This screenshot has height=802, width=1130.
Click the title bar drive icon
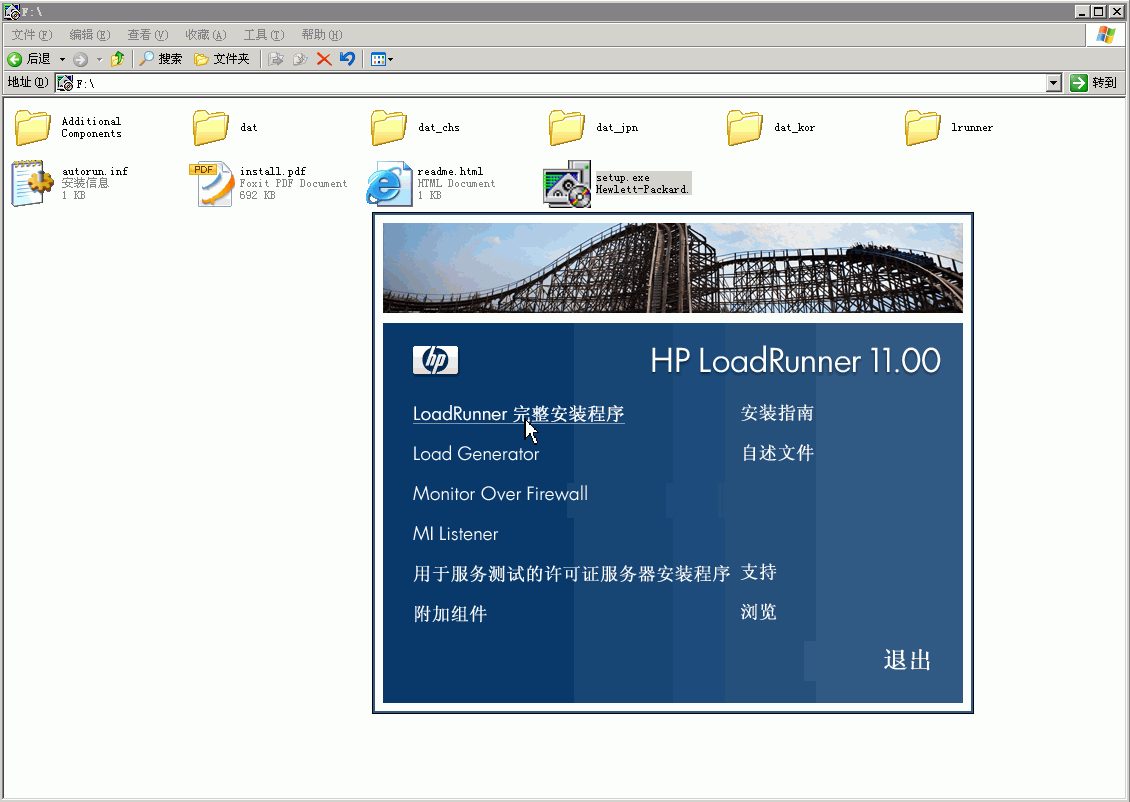(x=11, y=12)
